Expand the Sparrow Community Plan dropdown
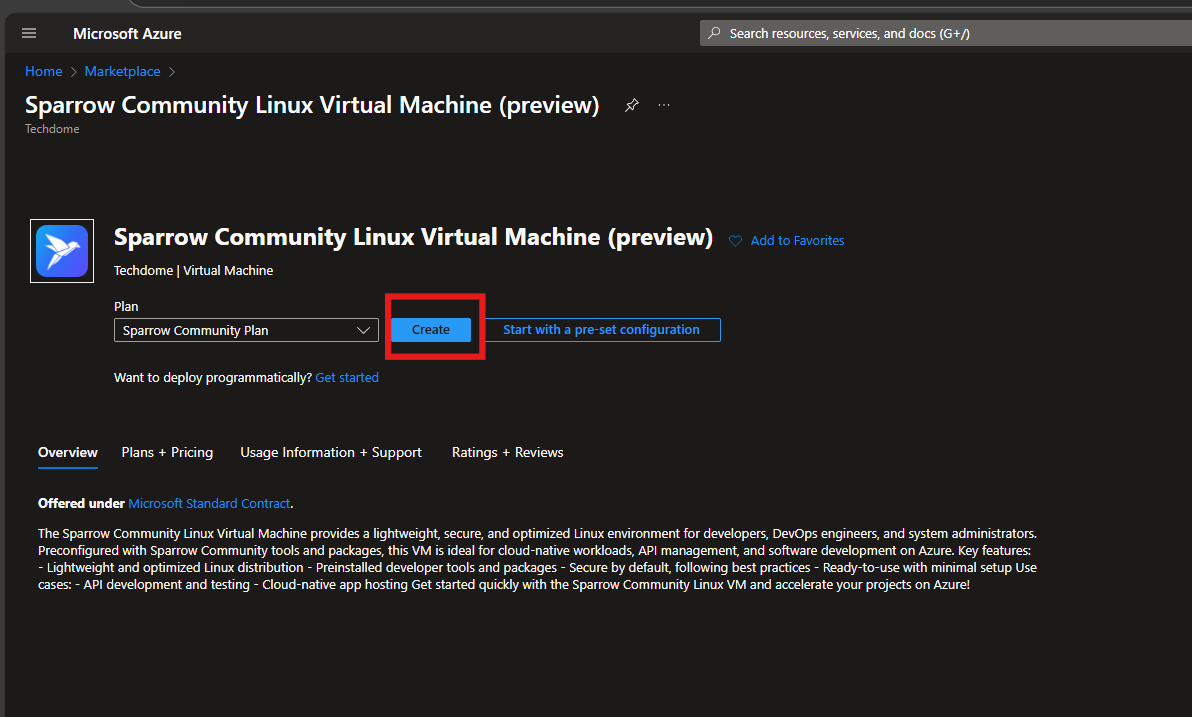This screenshot has width=1192, height=717. click(246, 330)
